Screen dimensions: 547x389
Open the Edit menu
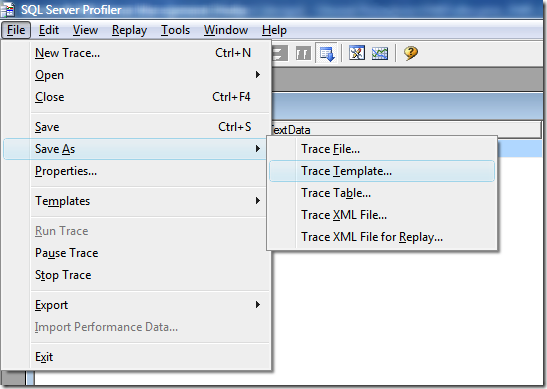(x=48, y=30)
